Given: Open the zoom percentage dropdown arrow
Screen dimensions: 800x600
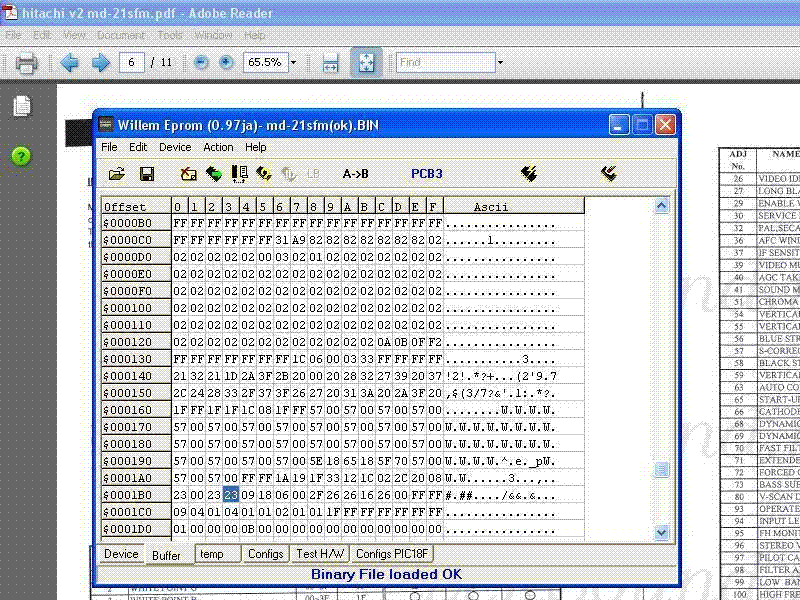Looking at the screenshot, I should (293, 63).
